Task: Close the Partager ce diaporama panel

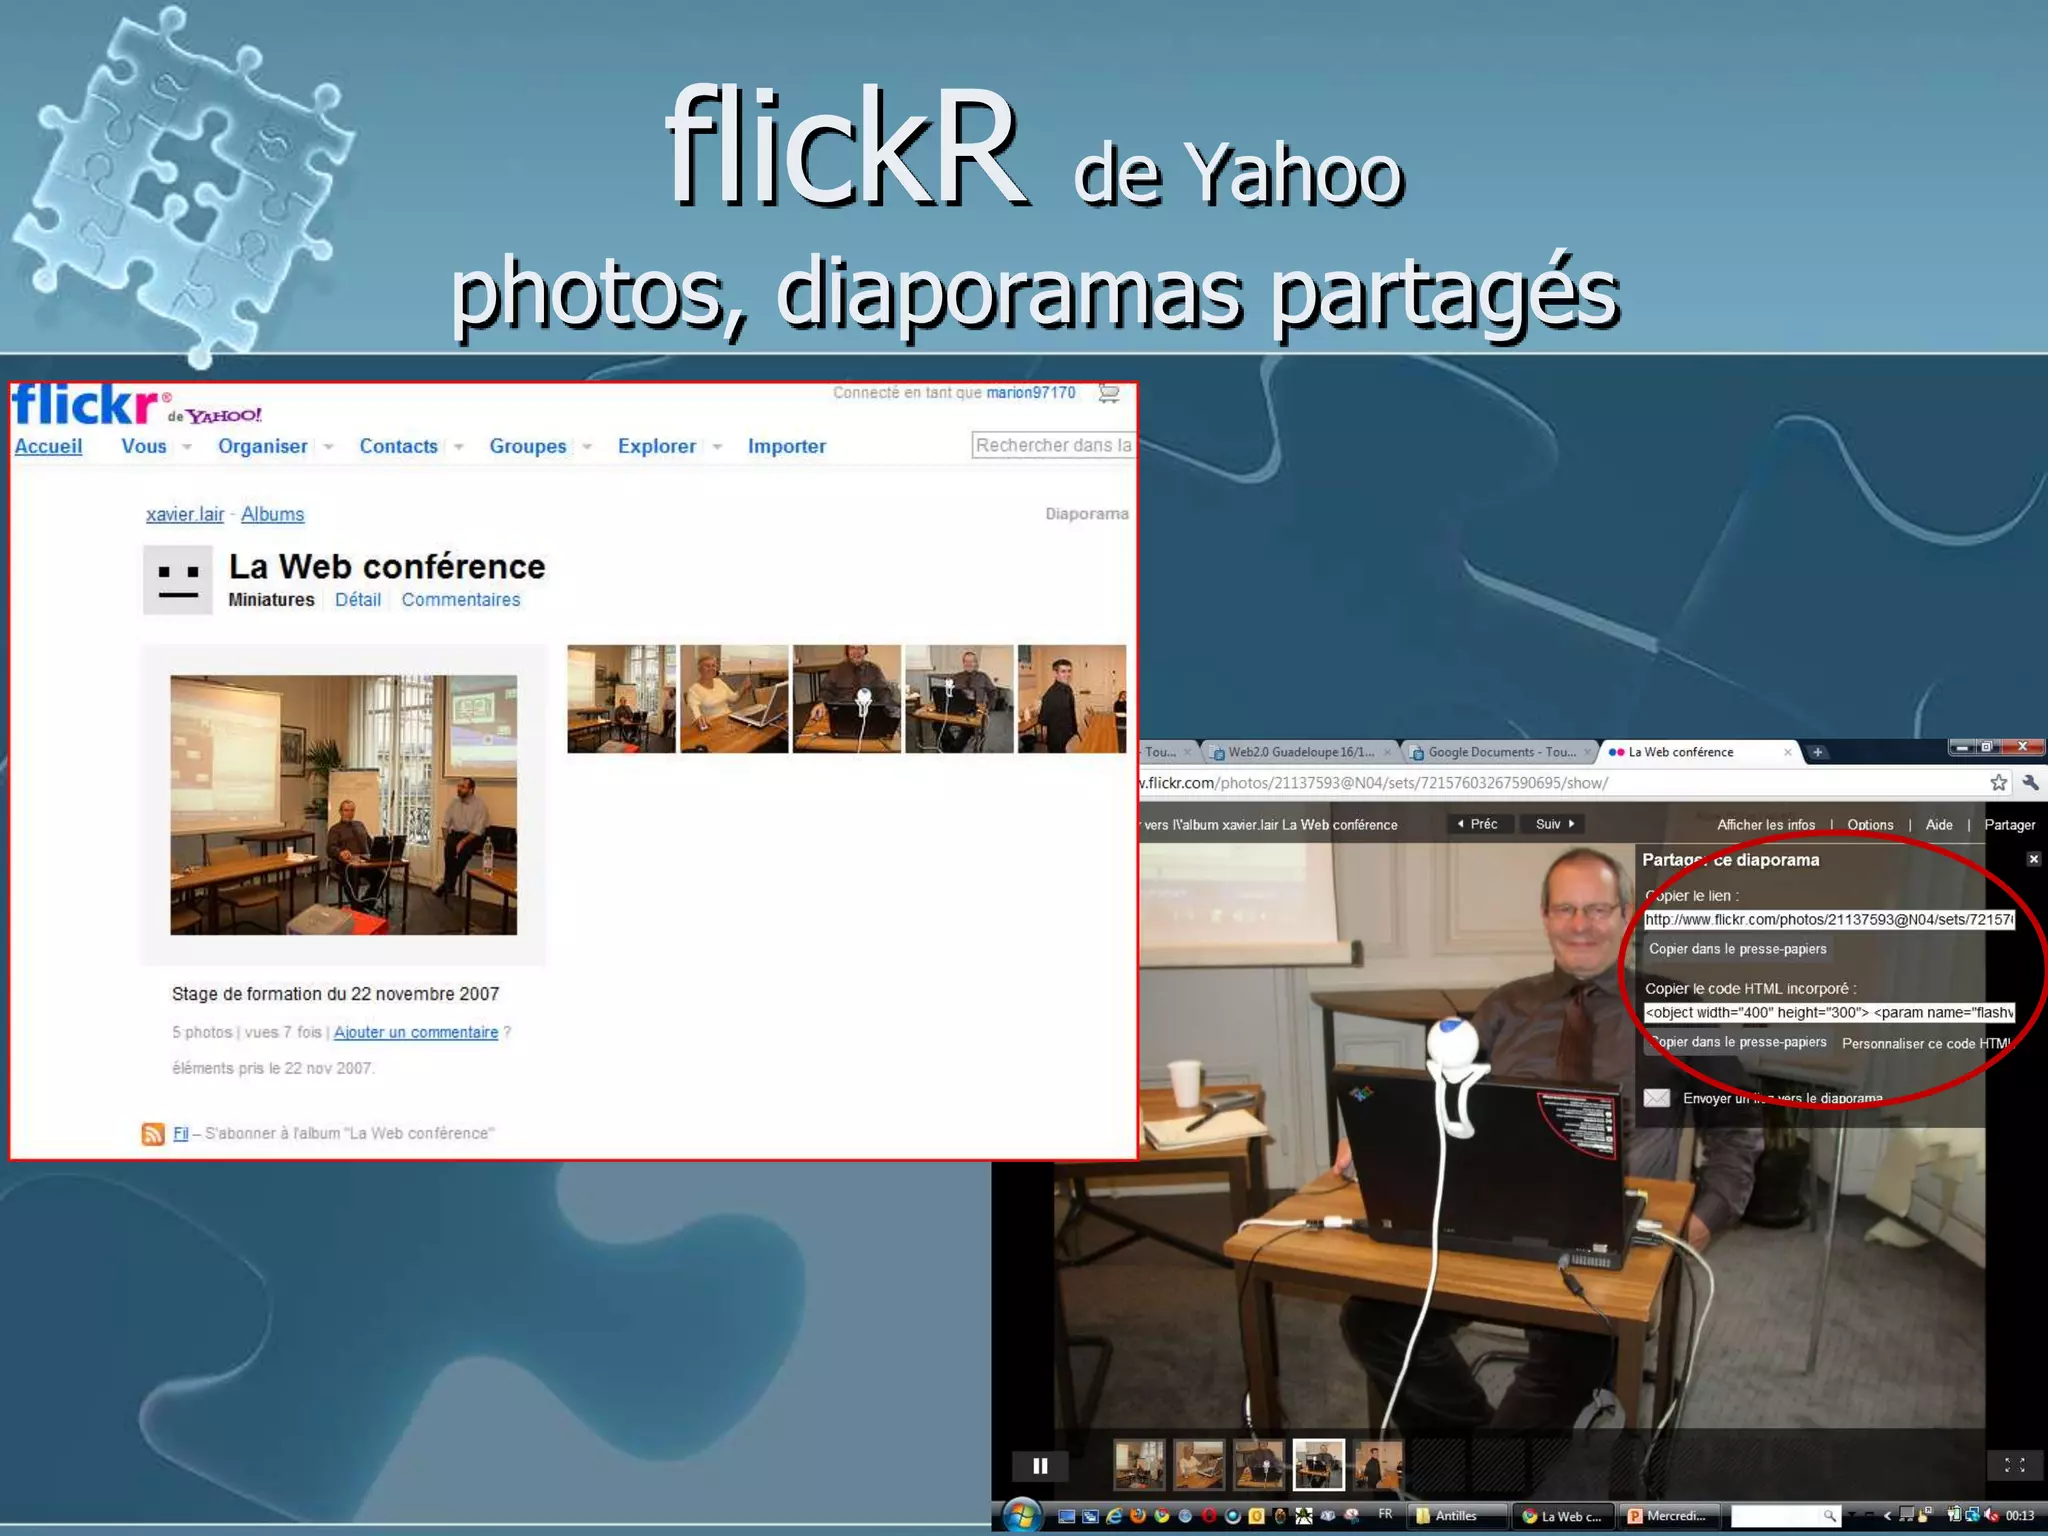Action: click(x=2033, y=859)
